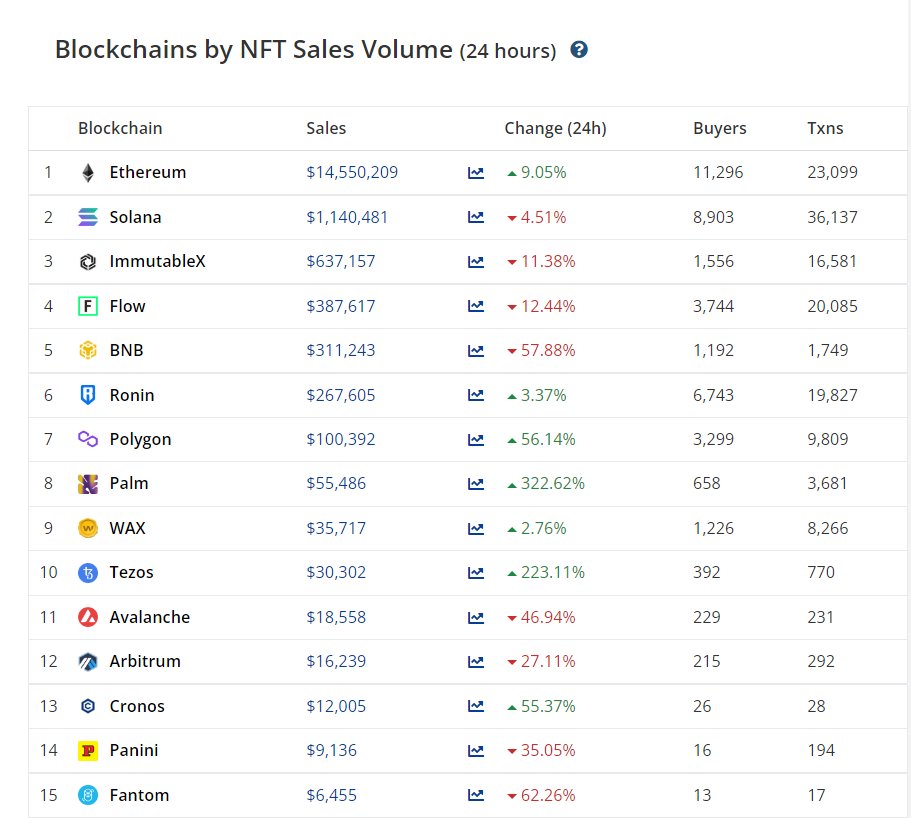
Task: Open the Panini blockchain link
Action: (x=134, y=751)
